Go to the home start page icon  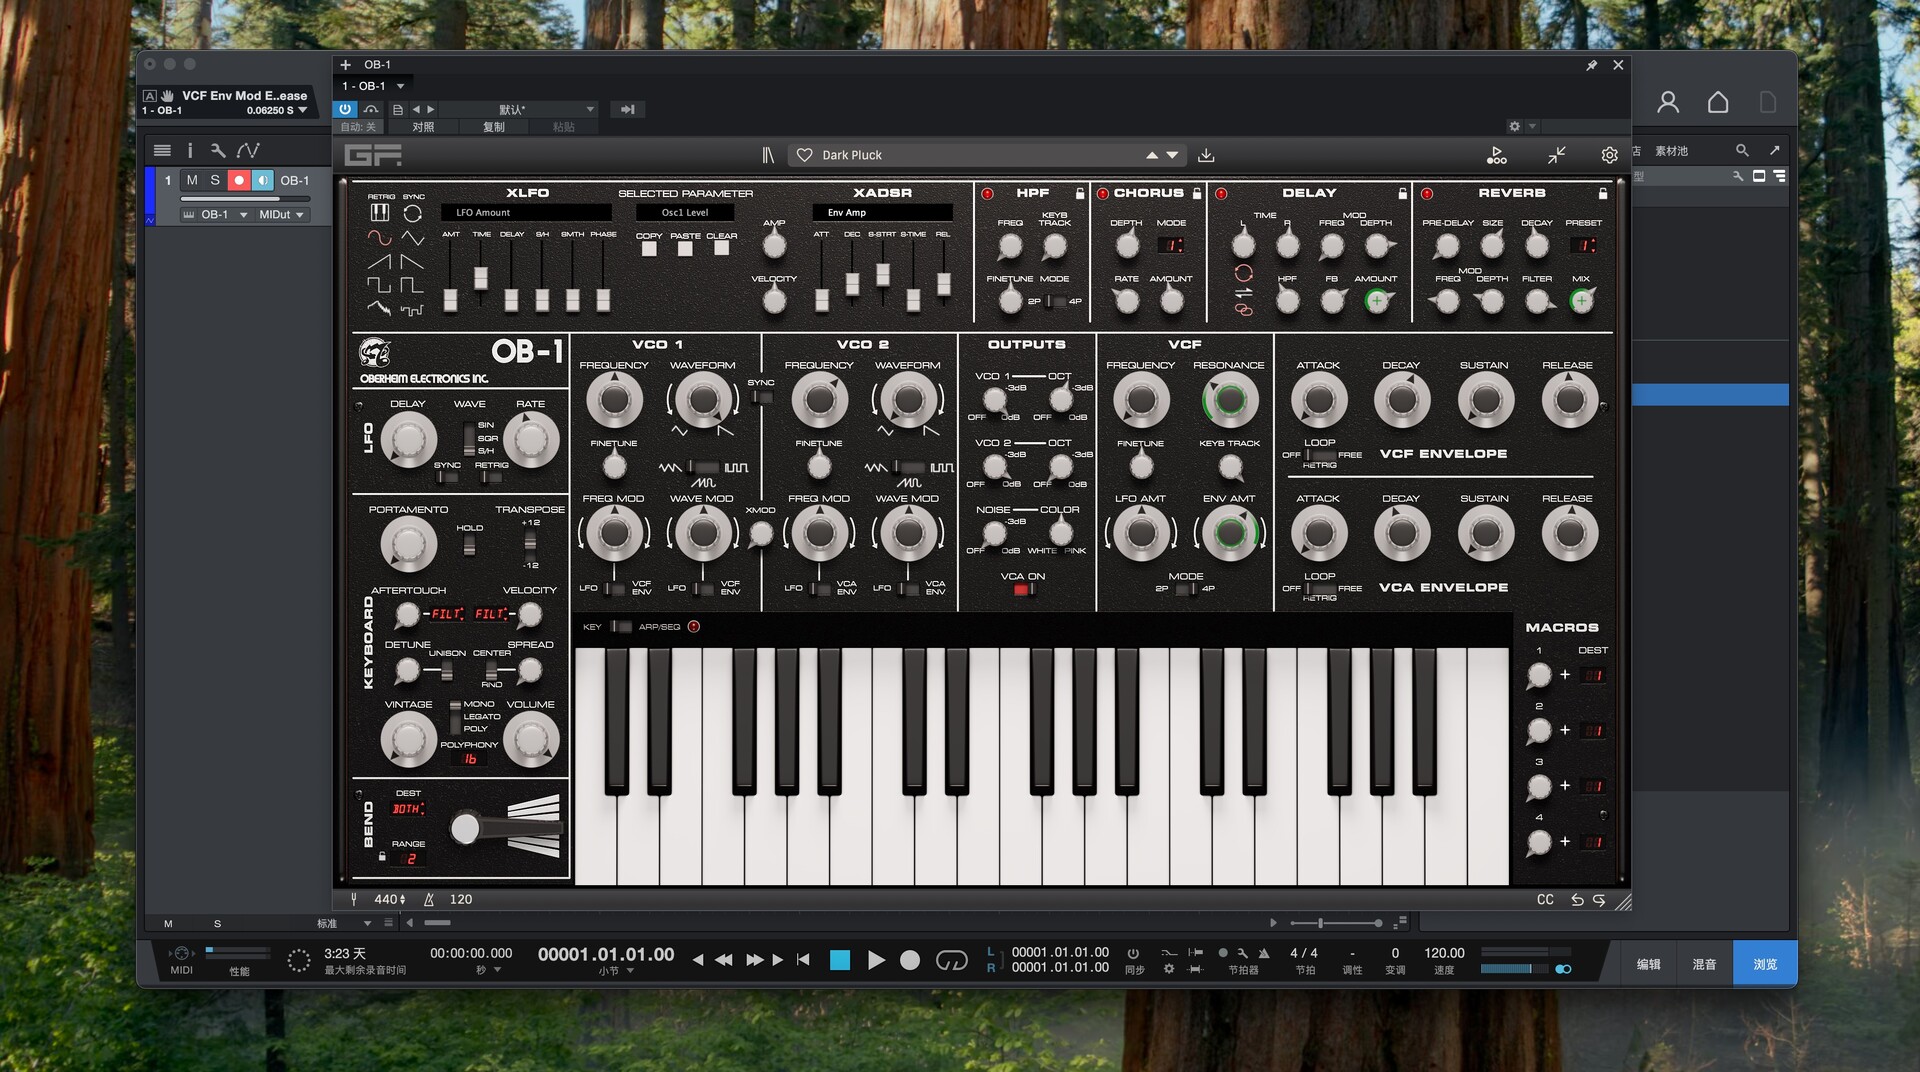pyautogui.click(x=1718, y=102)
